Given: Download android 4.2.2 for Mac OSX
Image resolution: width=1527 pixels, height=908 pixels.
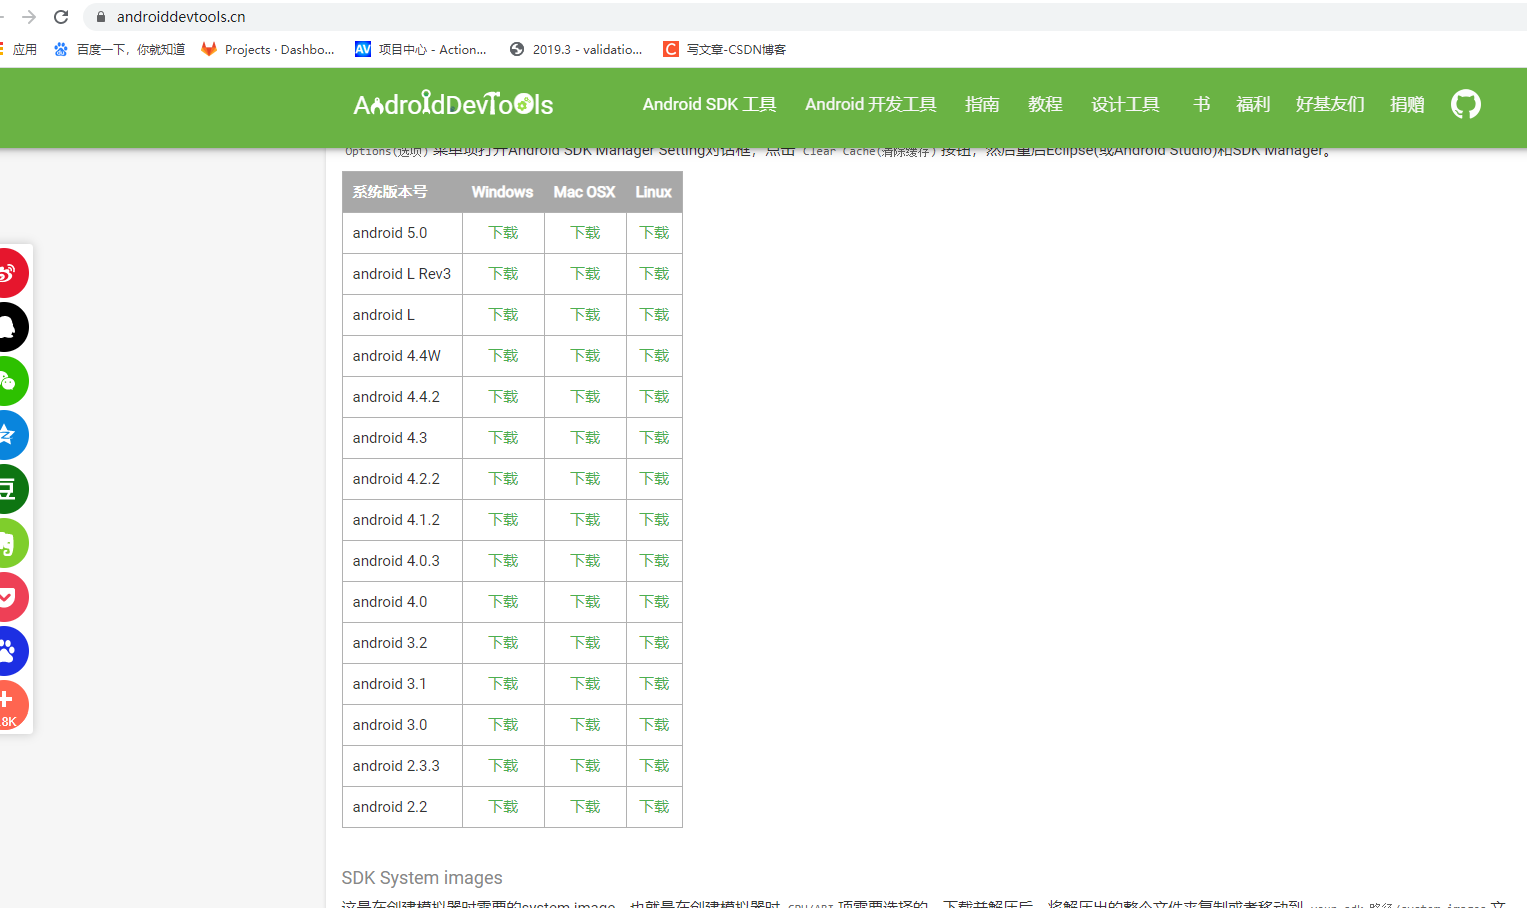Looking at the screenshot, I should [585, 479].
